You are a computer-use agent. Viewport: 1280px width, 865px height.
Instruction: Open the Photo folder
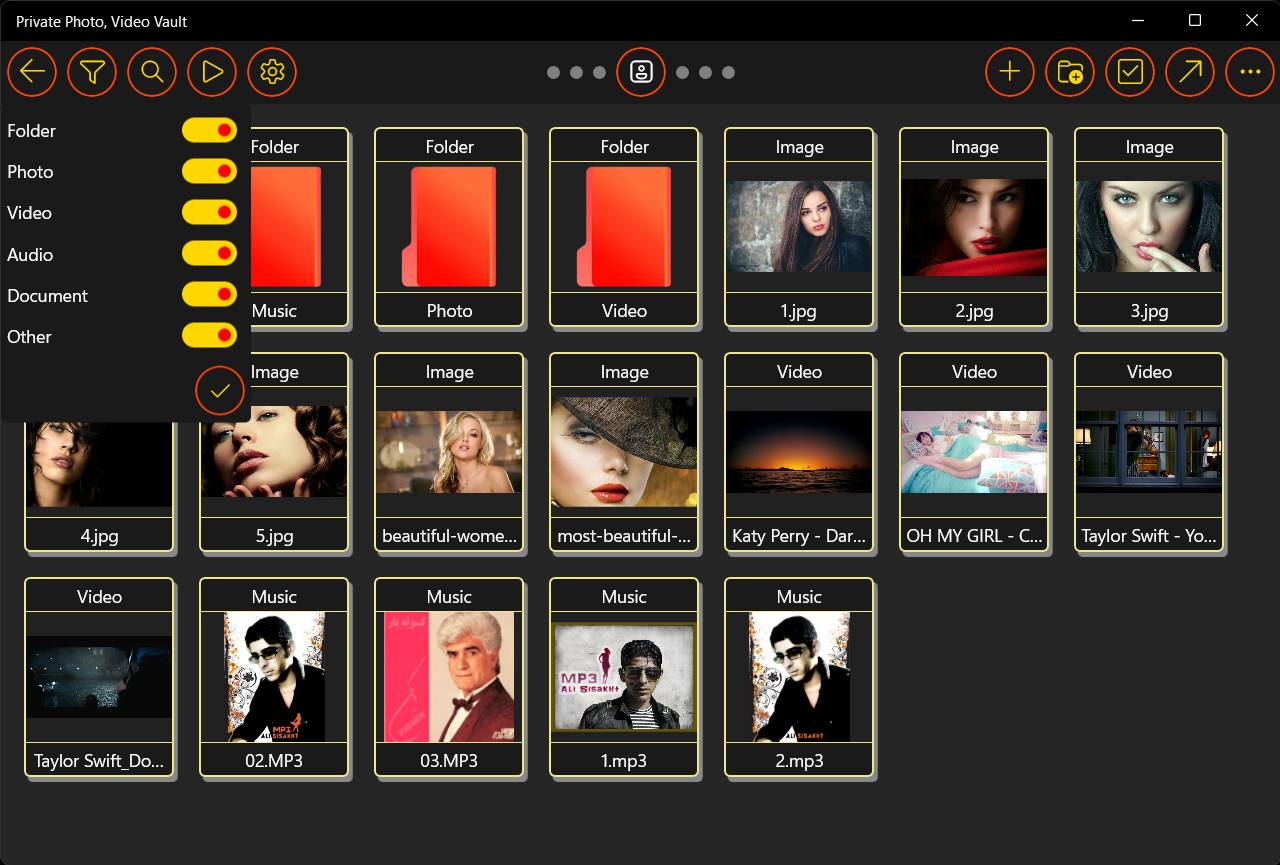tap(448, 227)
